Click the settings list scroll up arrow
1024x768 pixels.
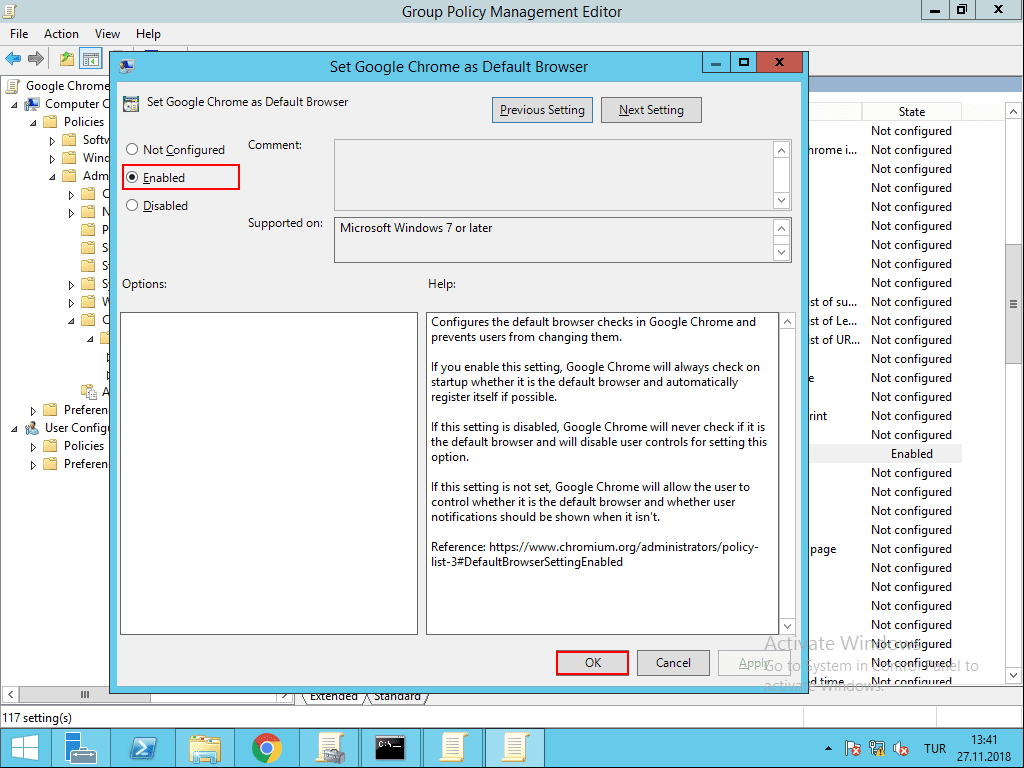(x=1014, y=112)
